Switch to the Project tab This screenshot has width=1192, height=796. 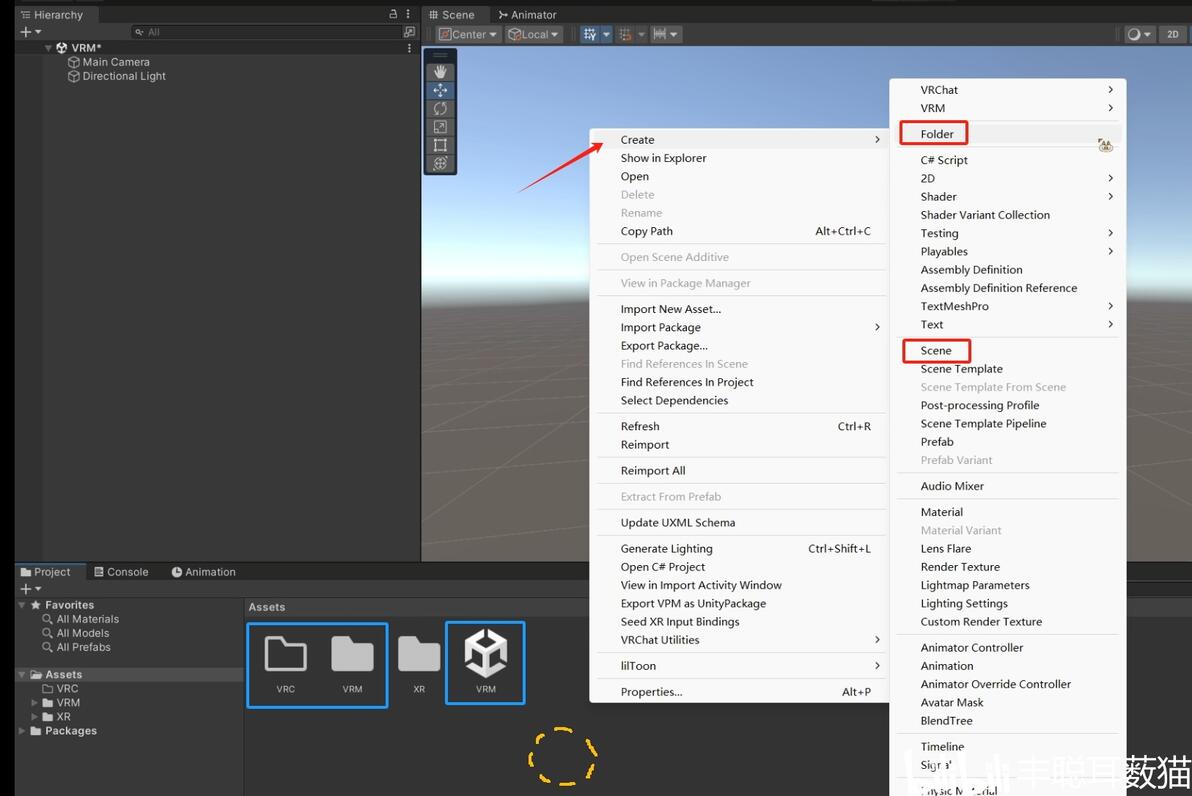(x=45, y=572)
